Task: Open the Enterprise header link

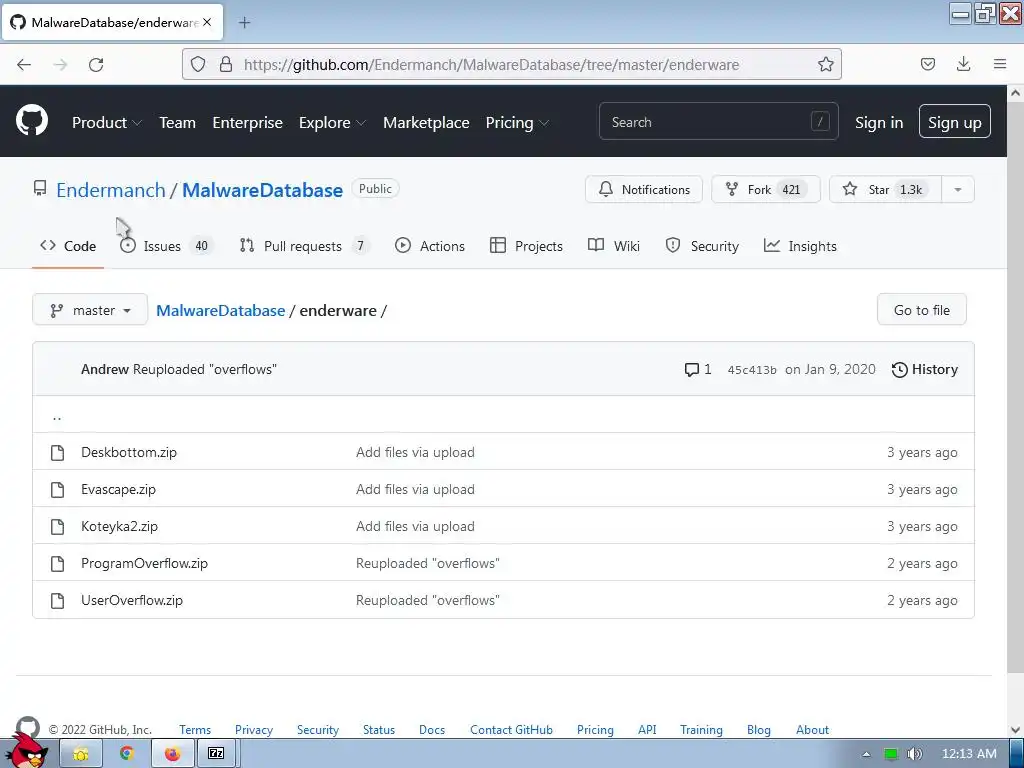Action: (248, 122)
